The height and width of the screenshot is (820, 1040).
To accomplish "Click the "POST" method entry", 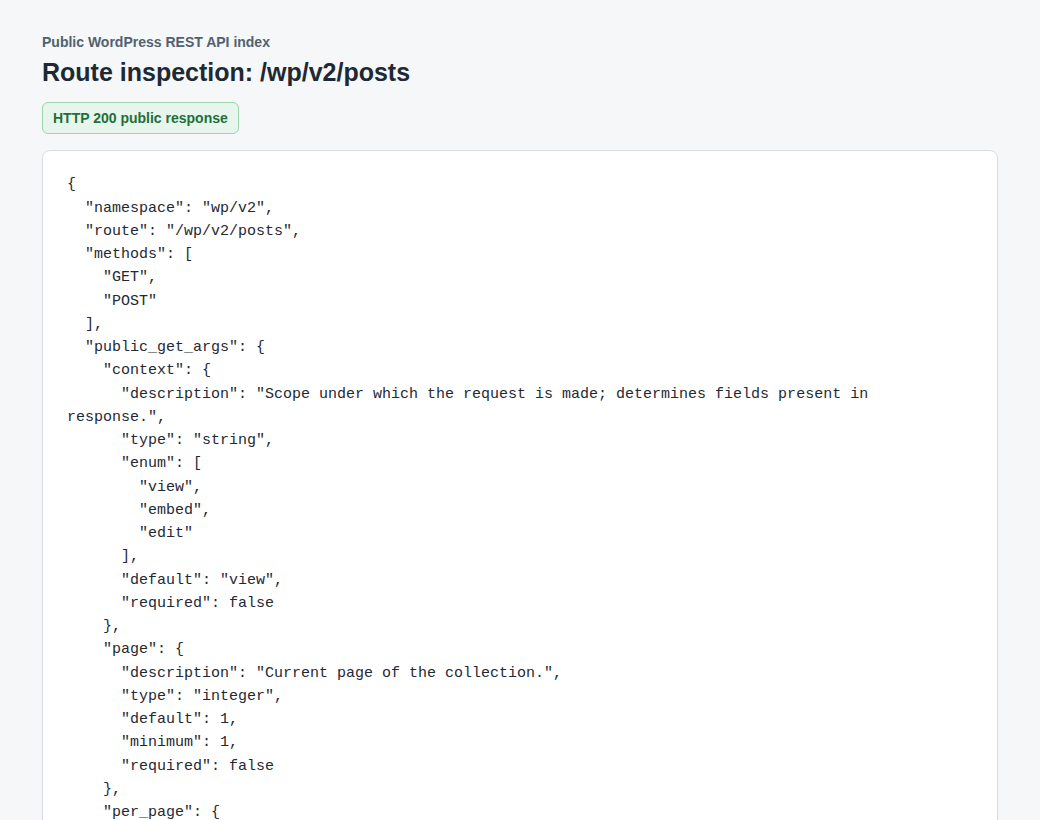I will point(130,300).
